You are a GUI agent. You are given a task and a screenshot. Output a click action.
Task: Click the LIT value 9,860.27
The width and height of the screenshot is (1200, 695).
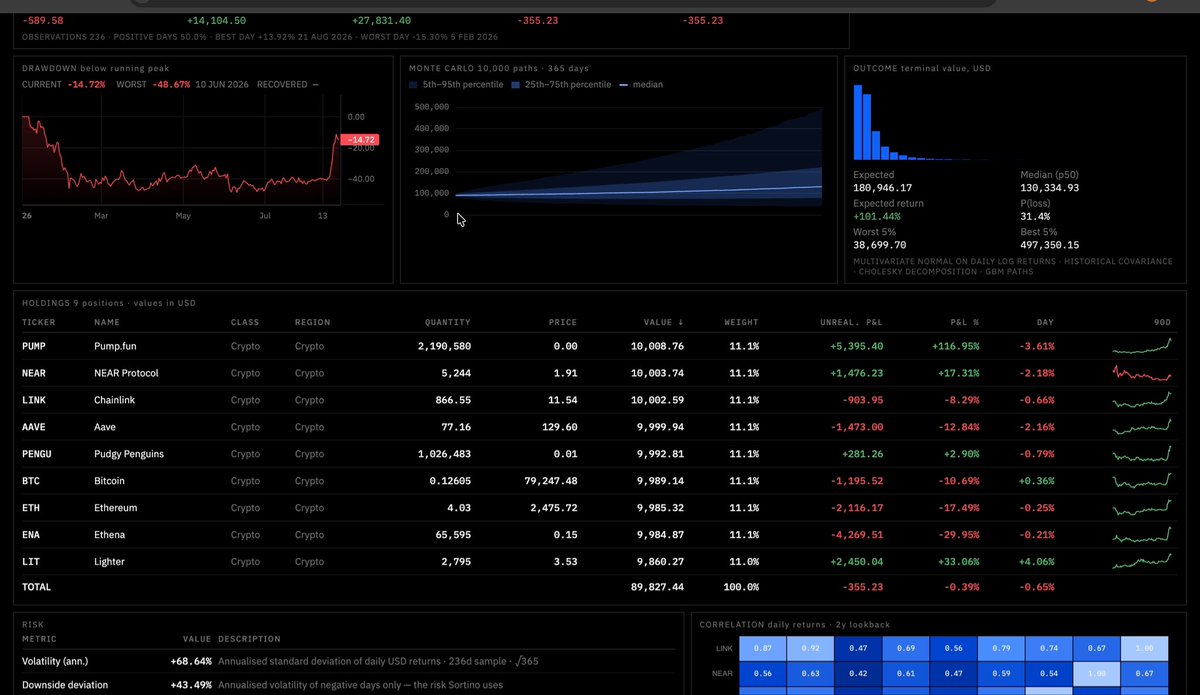pyautogui.click(x=659, y=562)
